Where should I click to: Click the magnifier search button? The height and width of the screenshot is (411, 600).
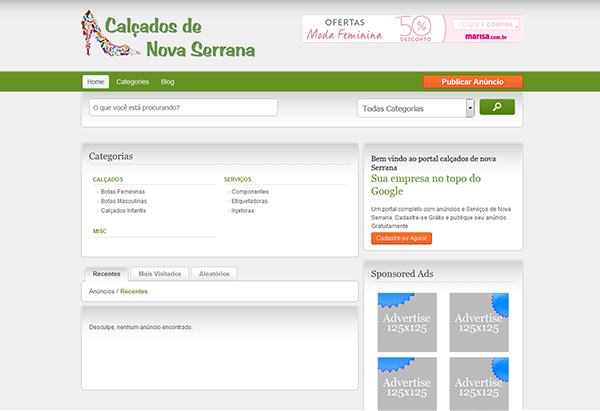[x=497, y=107]
